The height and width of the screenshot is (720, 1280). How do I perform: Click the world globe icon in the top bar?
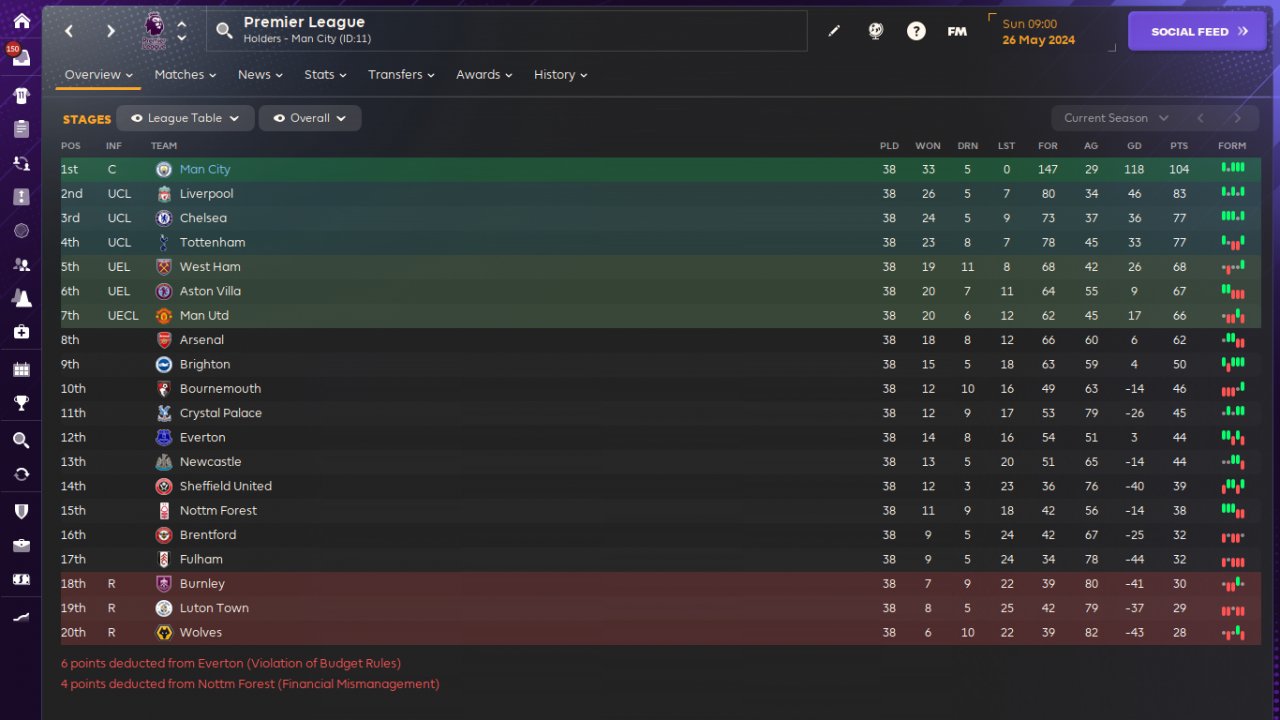[x=876, y=31]
